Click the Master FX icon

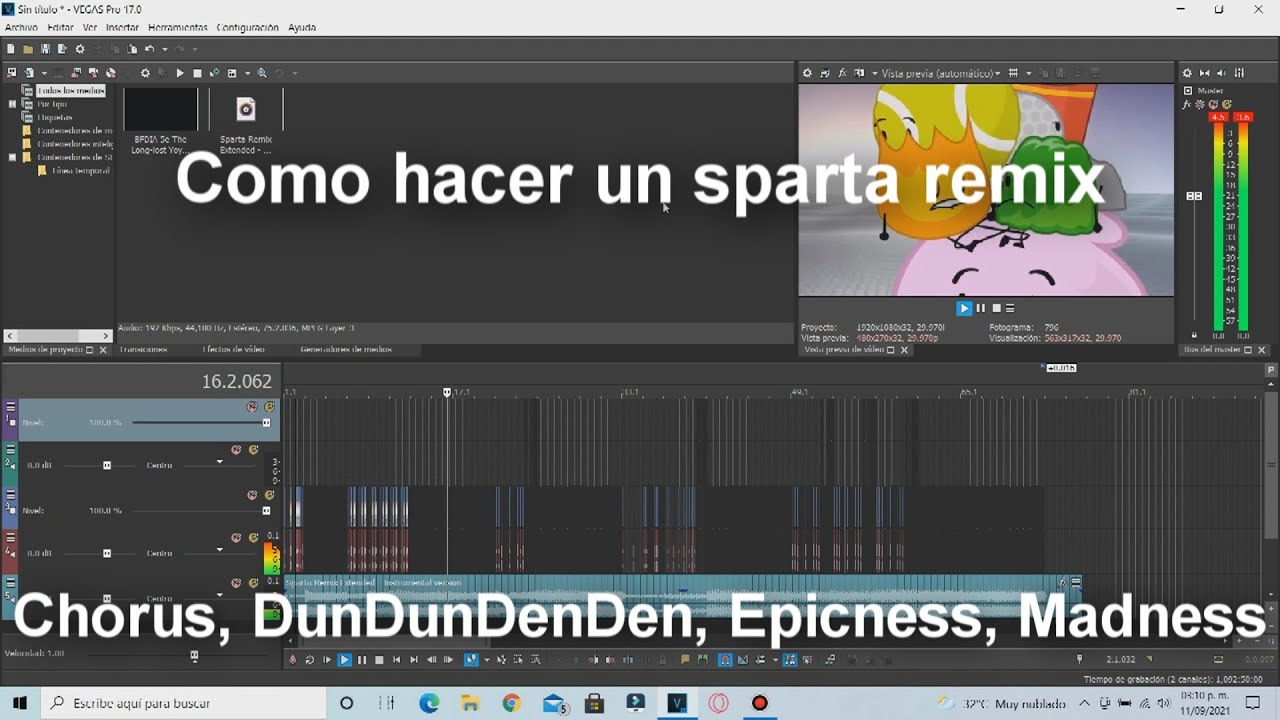coord(1188,104)
